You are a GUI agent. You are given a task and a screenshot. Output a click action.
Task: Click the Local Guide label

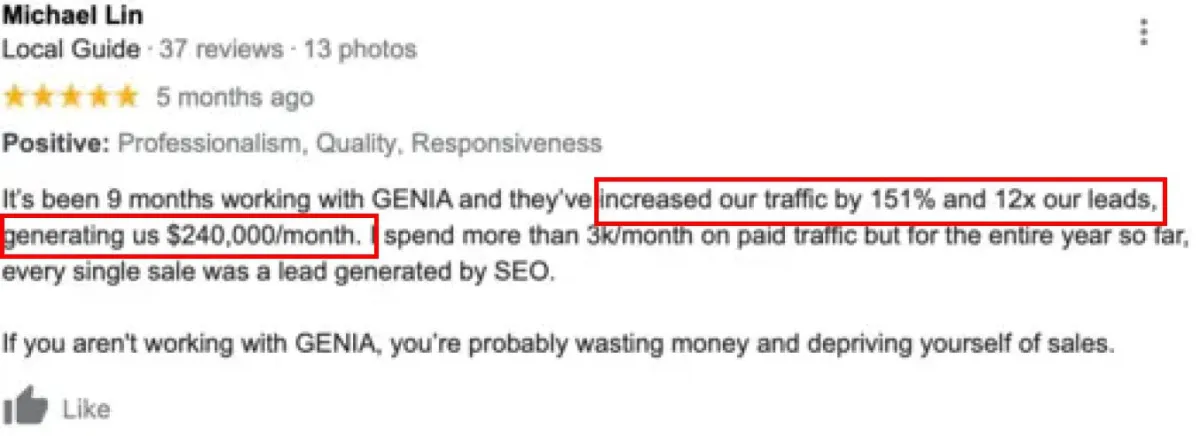pos(72,48)
